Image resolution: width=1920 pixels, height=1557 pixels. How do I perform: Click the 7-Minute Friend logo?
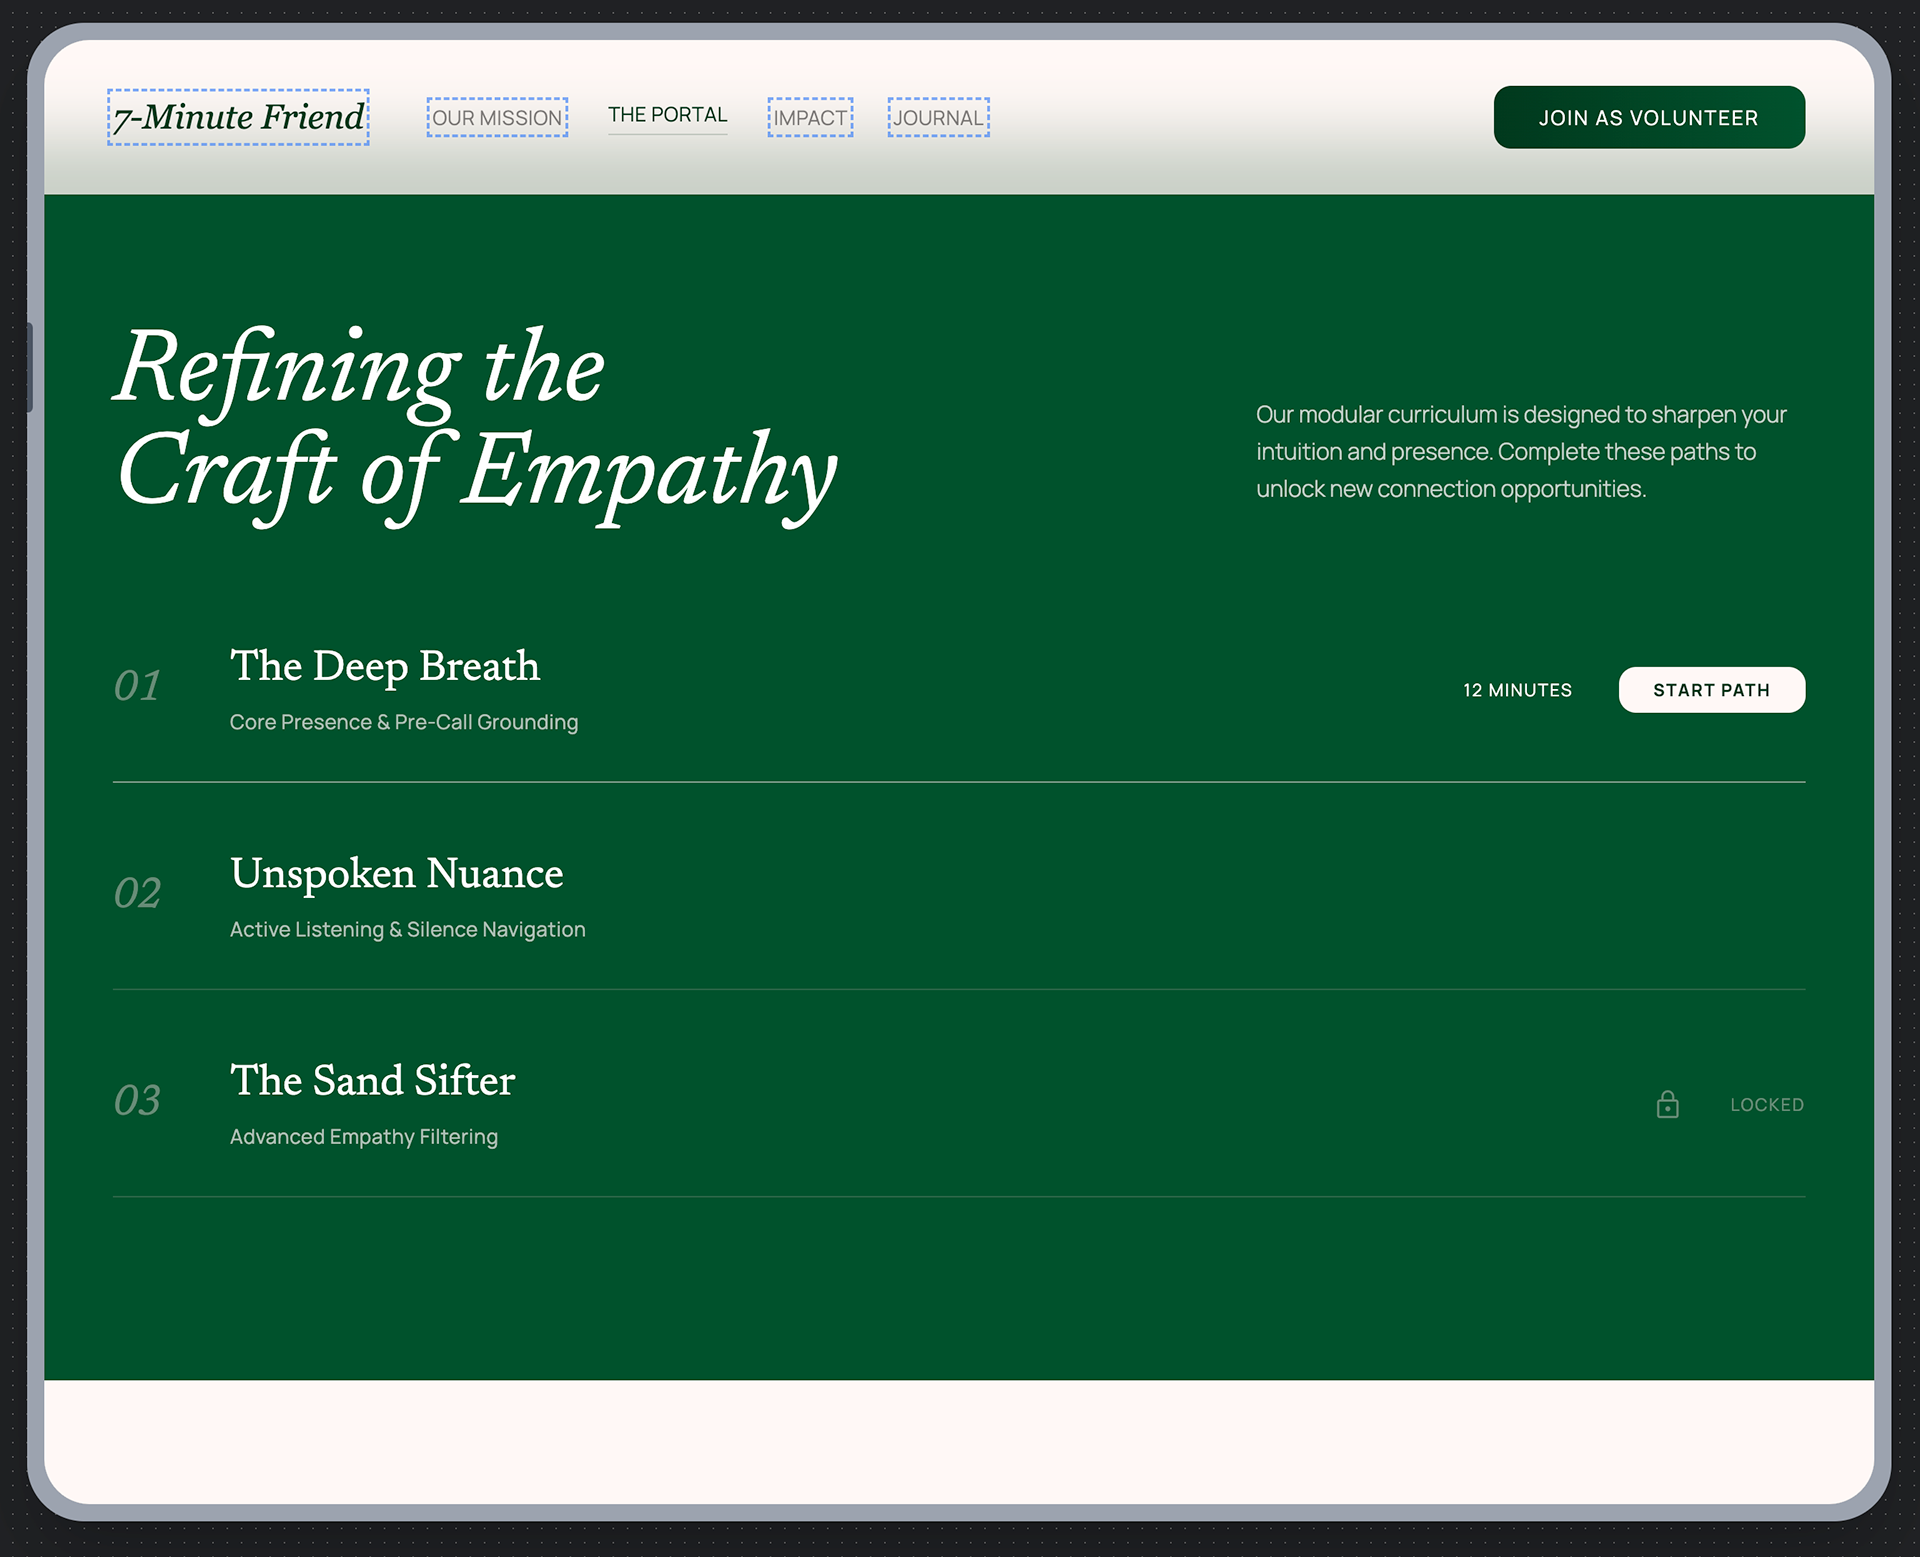pyautogui.click(x=238, y=117)
